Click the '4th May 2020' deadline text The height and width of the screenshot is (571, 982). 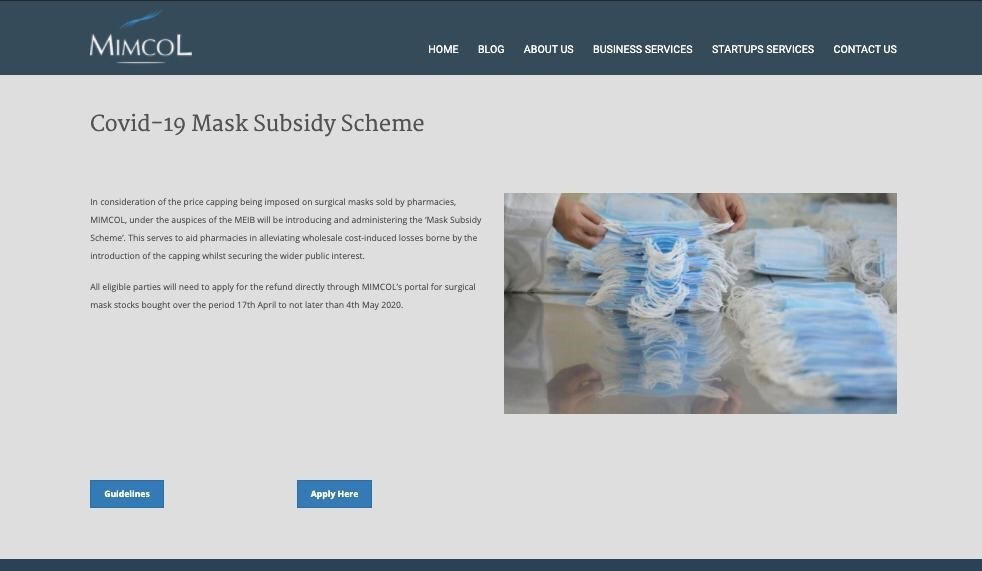[374, 305]
